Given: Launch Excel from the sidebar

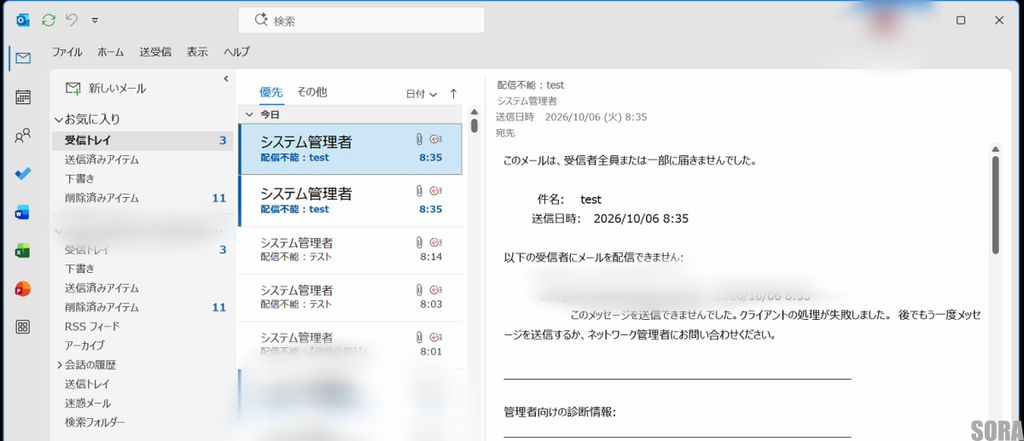Looking at the screenshot, I should click(x=23, y=250).
